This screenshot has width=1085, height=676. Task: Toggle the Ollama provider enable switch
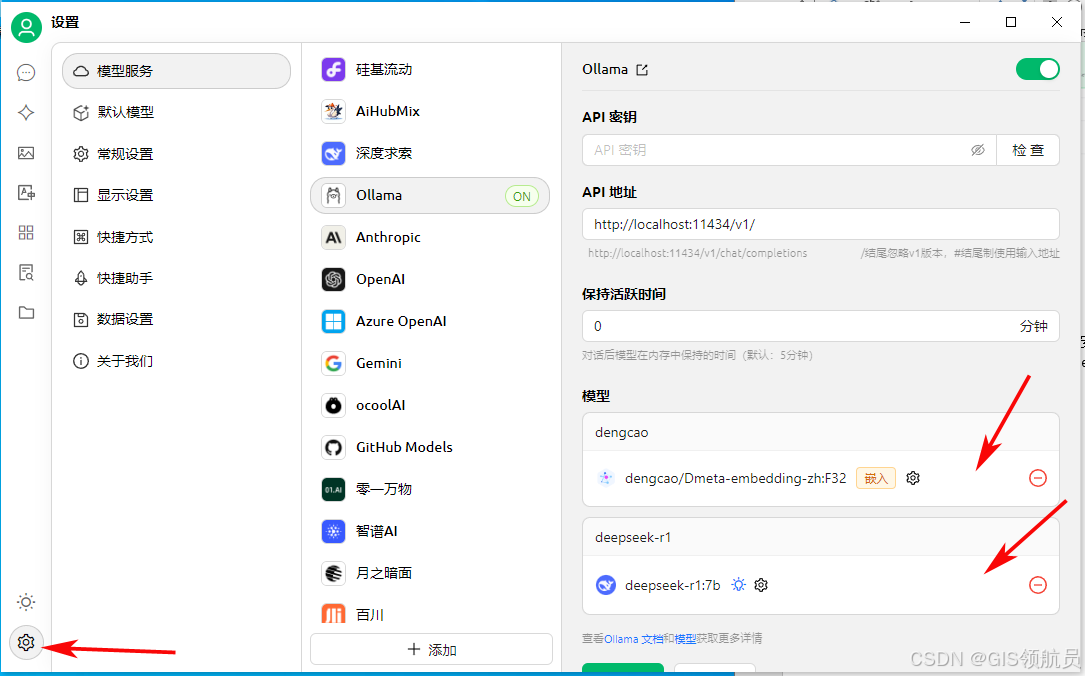(1037, 69)
